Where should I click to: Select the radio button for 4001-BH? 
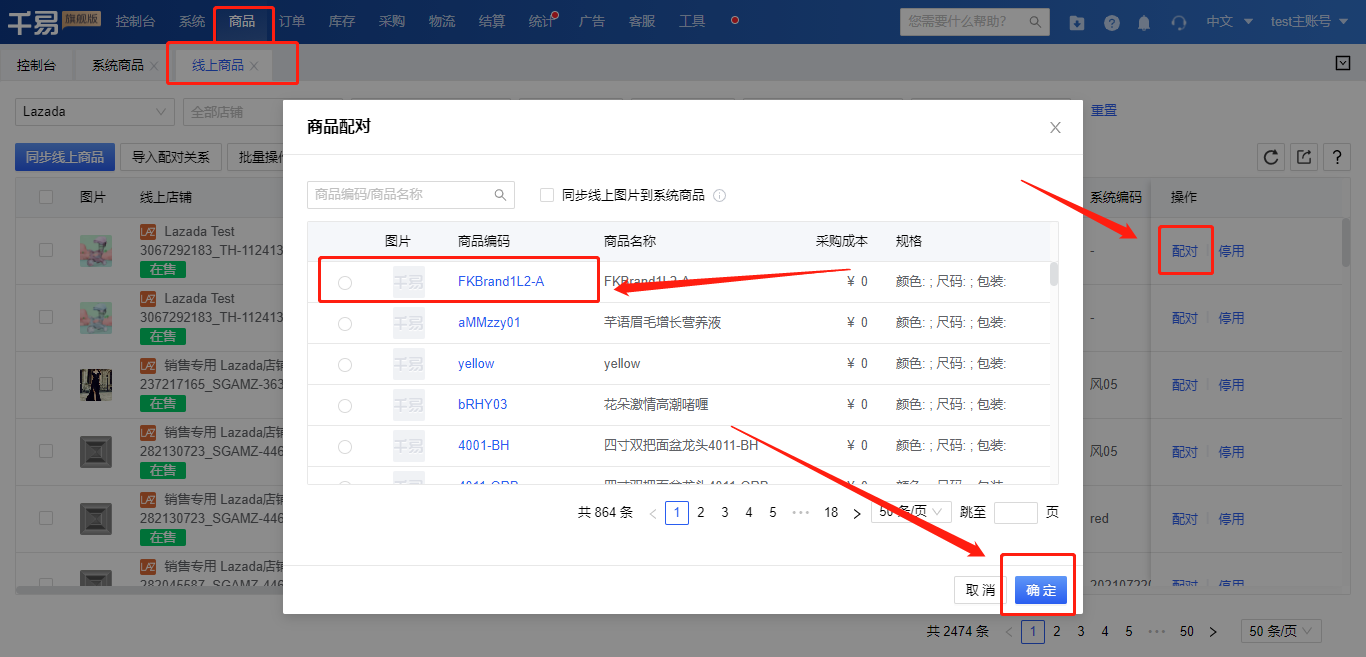tap(345, 446)
